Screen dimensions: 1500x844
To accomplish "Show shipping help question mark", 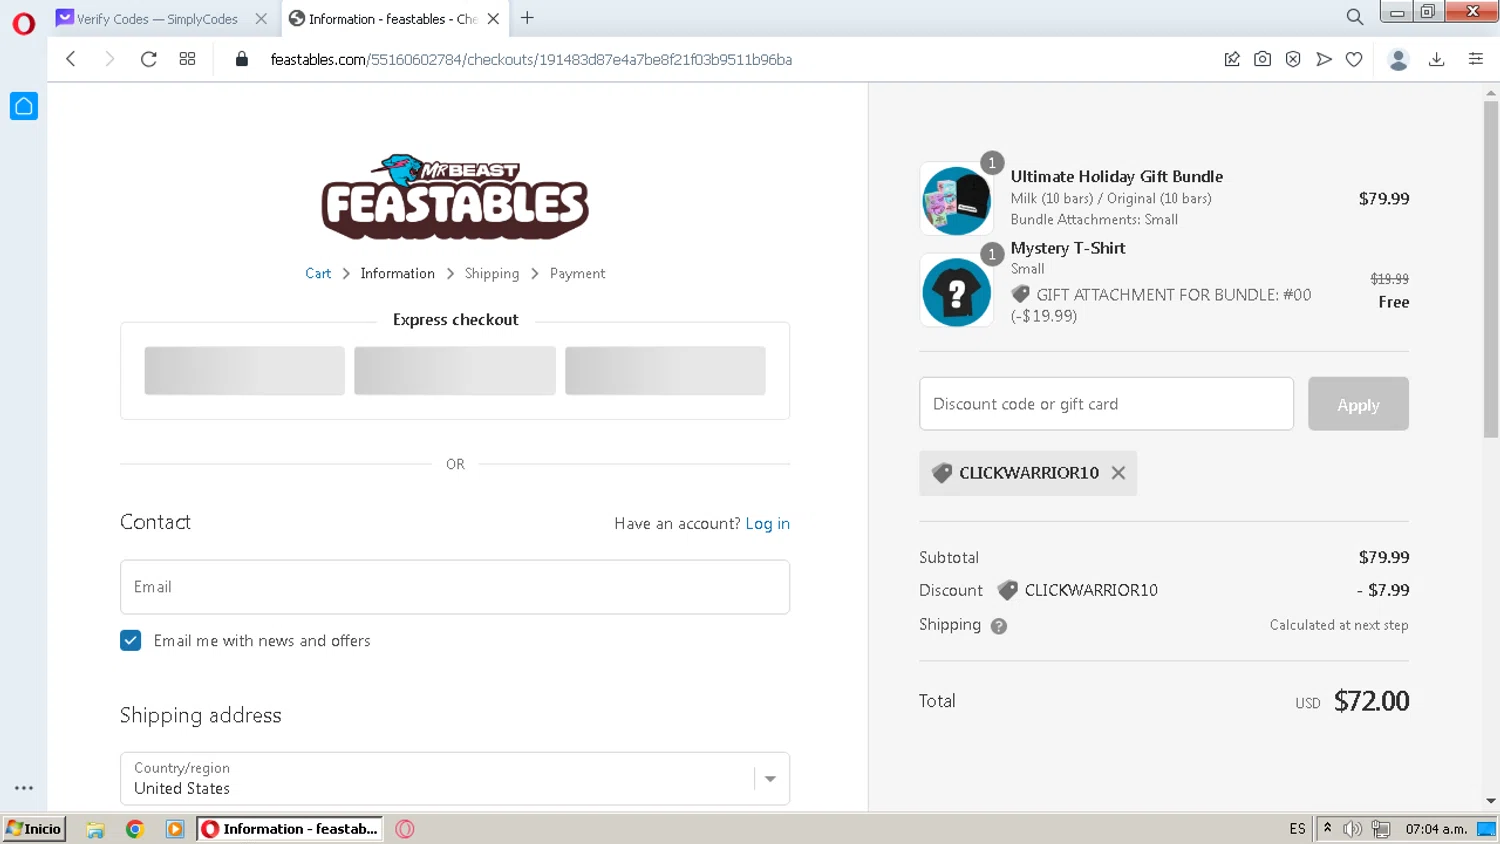I will [998, 626].
